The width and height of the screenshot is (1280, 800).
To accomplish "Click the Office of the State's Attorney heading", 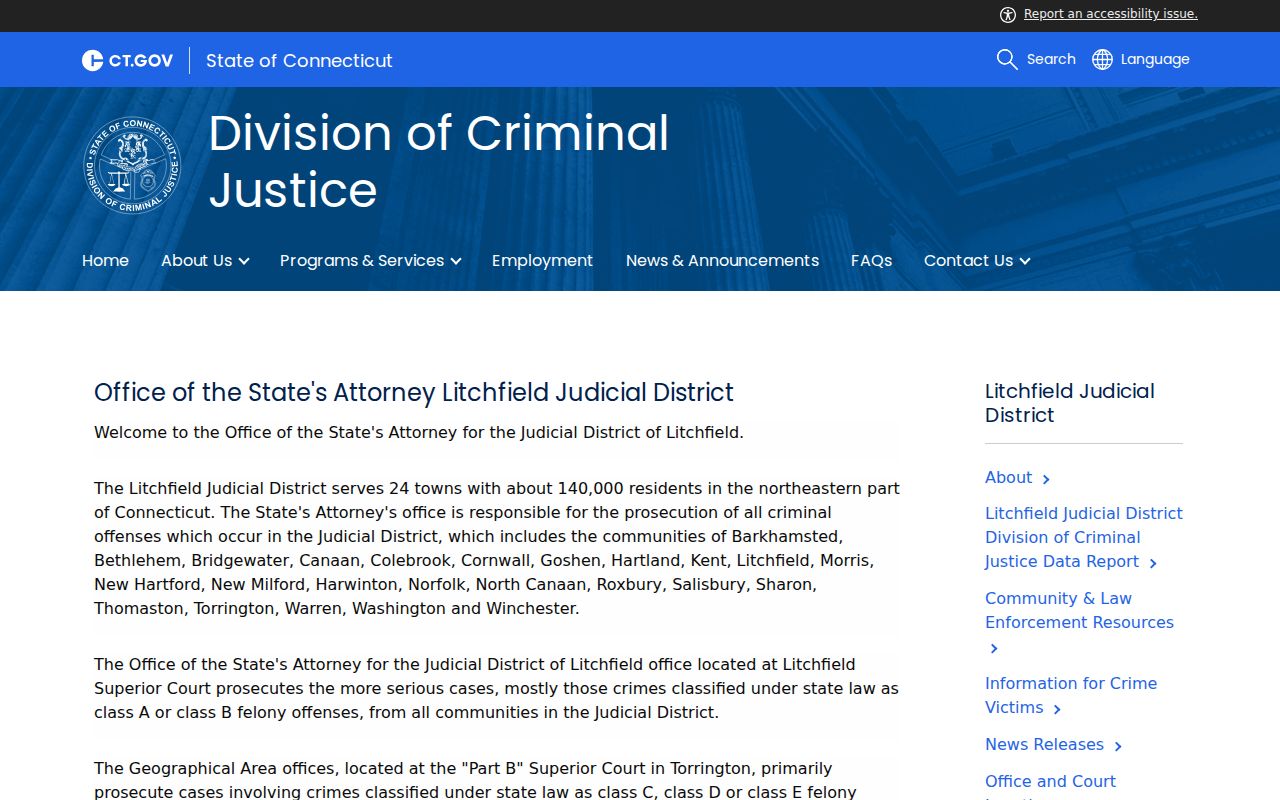I will pos(414,392).
